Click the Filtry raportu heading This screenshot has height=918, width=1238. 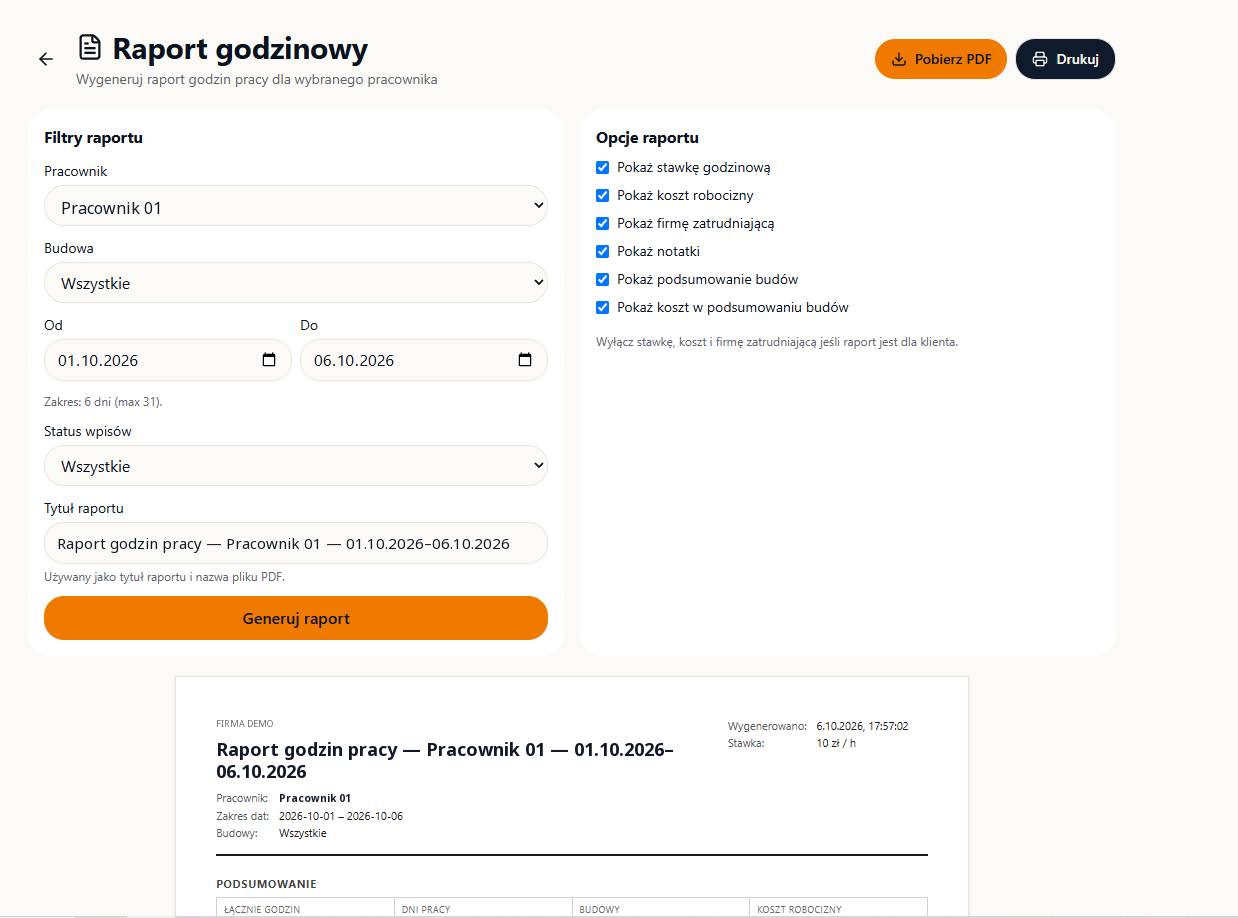tap(93, 138)
